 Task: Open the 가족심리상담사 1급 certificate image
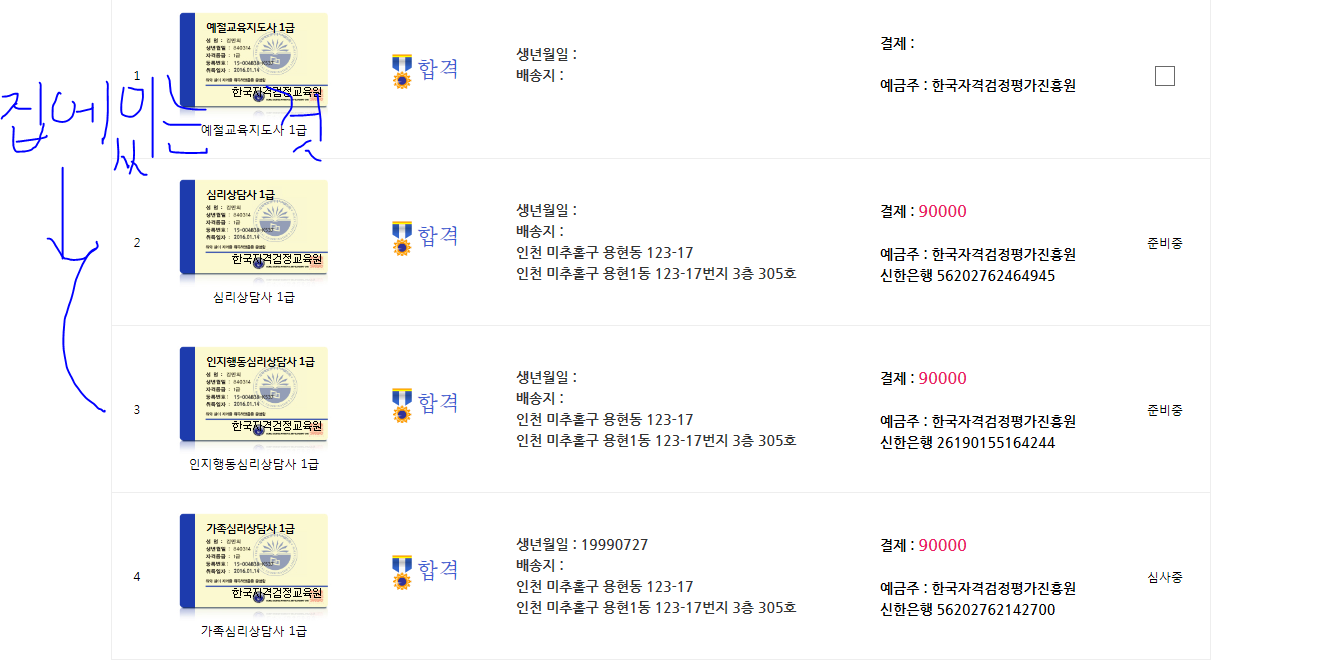click(x=254, y=562)
